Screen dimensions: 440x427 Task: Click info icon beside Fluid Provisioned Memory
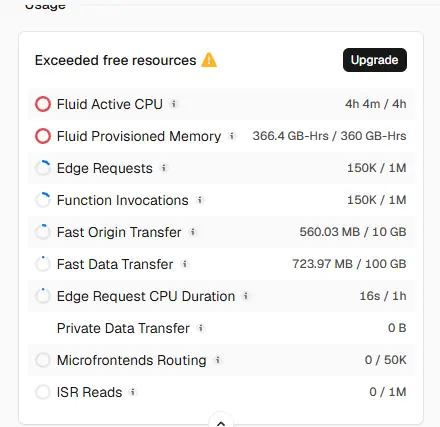tap(232, 136)
